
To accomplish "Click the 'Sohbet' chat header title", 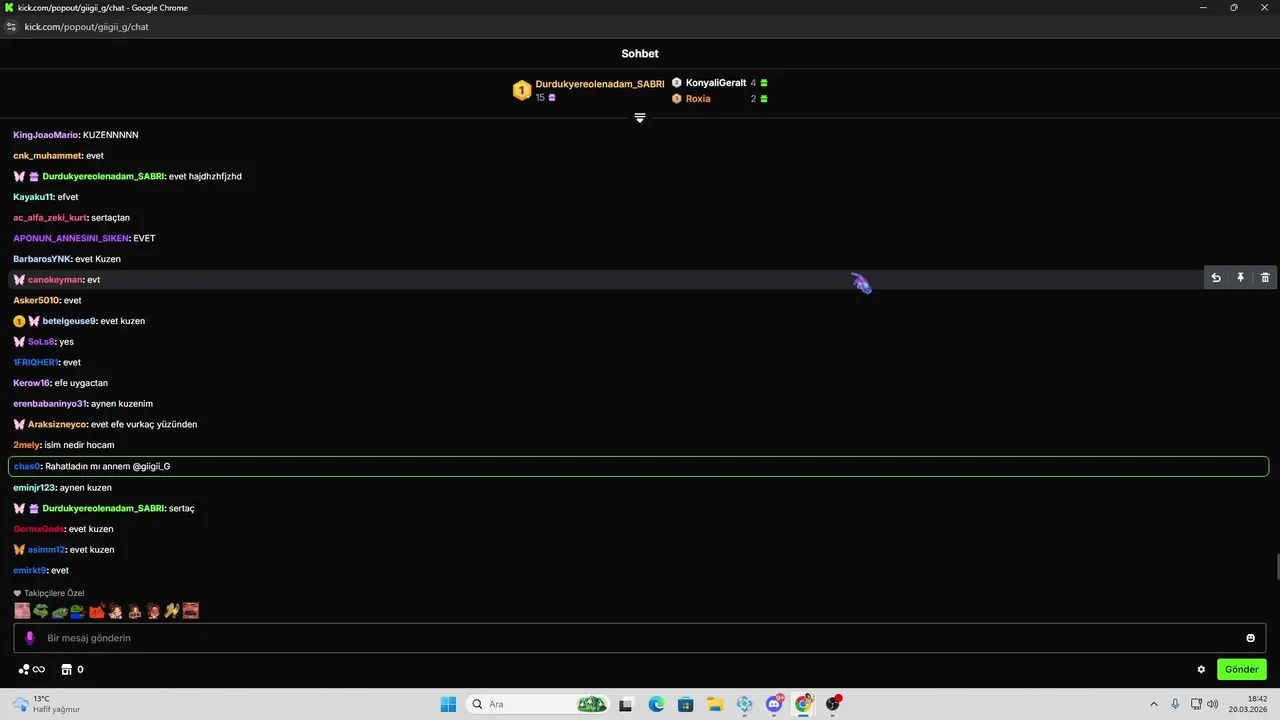I will pos(640,54).
